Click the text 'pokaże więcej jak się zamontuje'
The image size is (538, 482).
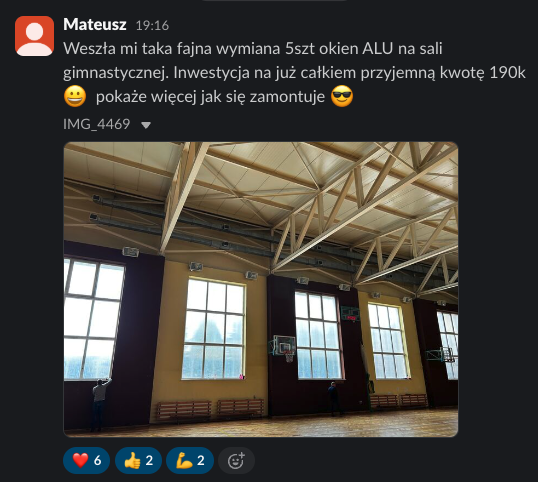210,97
